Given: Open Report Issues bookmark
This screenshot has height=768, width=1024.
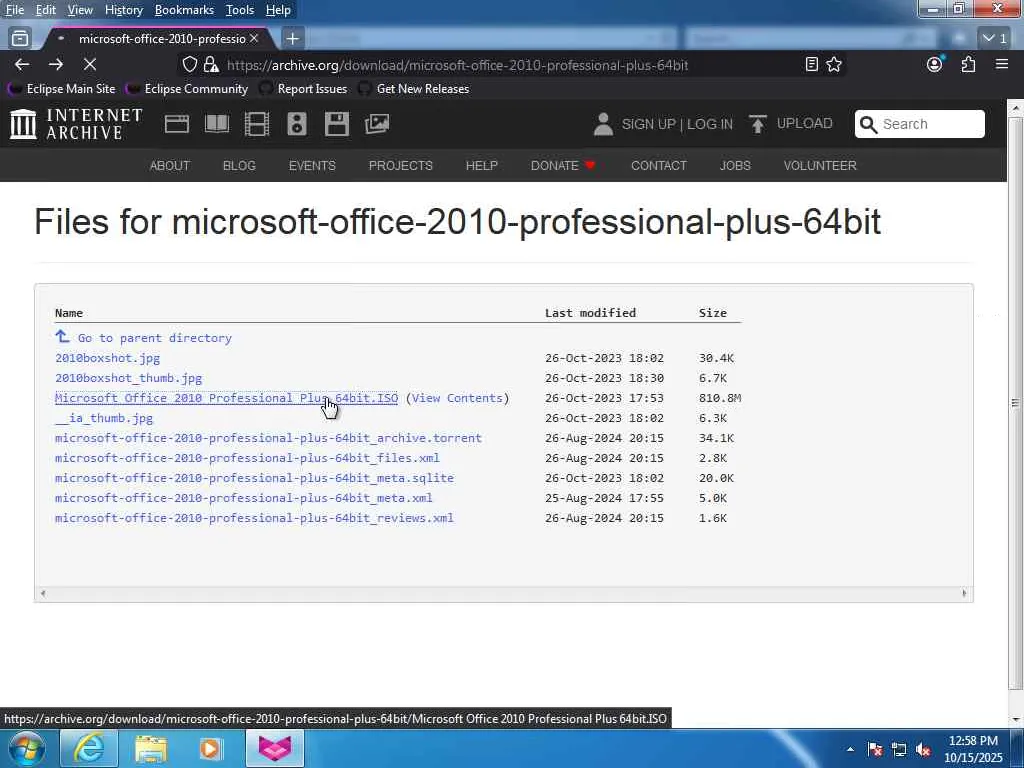Looking at the screenshot, I should pyautogui.click(x=303, y=89).
